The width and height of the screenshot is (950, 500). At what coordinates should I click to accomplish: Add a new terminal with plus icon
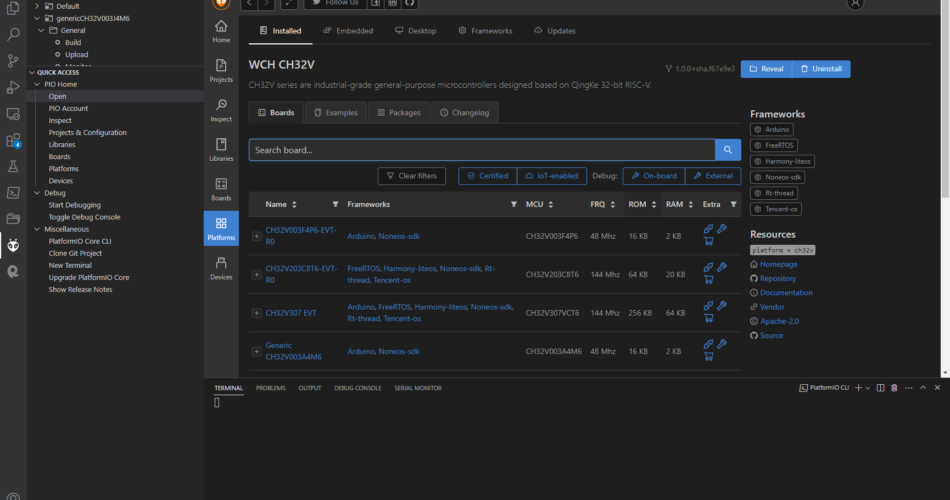coord(858,388)
